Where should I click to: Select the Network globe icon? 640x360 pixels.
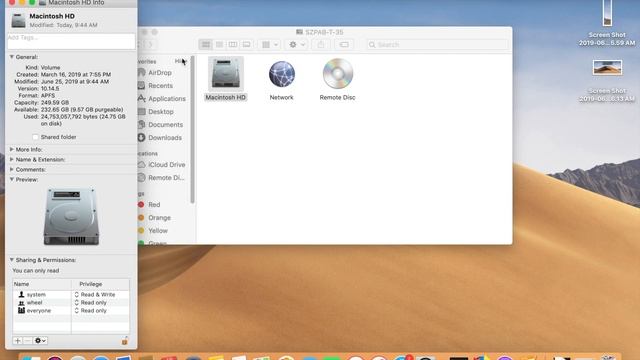[282, 74]
